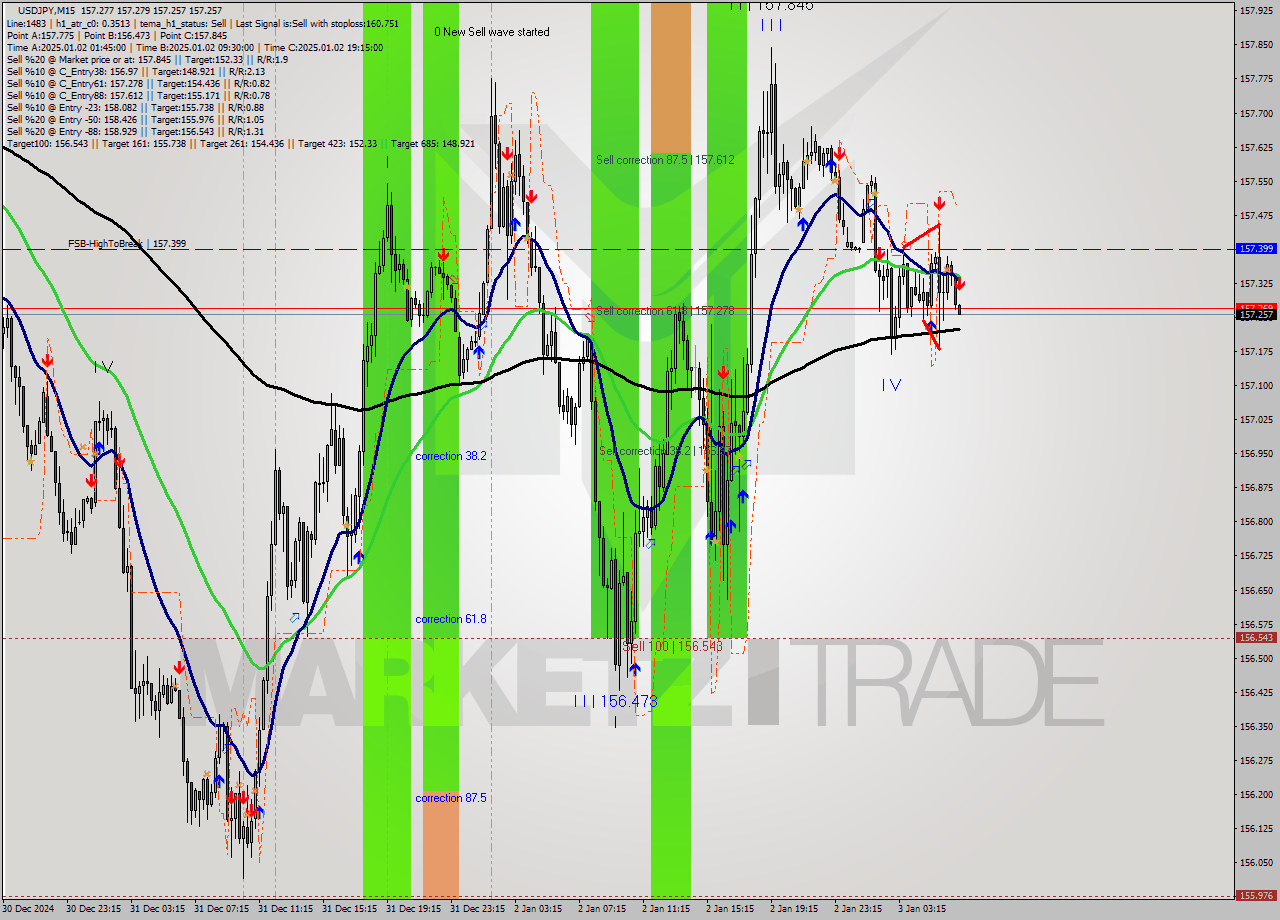Click the '2 Jan 07:15' time axis label

602,909
